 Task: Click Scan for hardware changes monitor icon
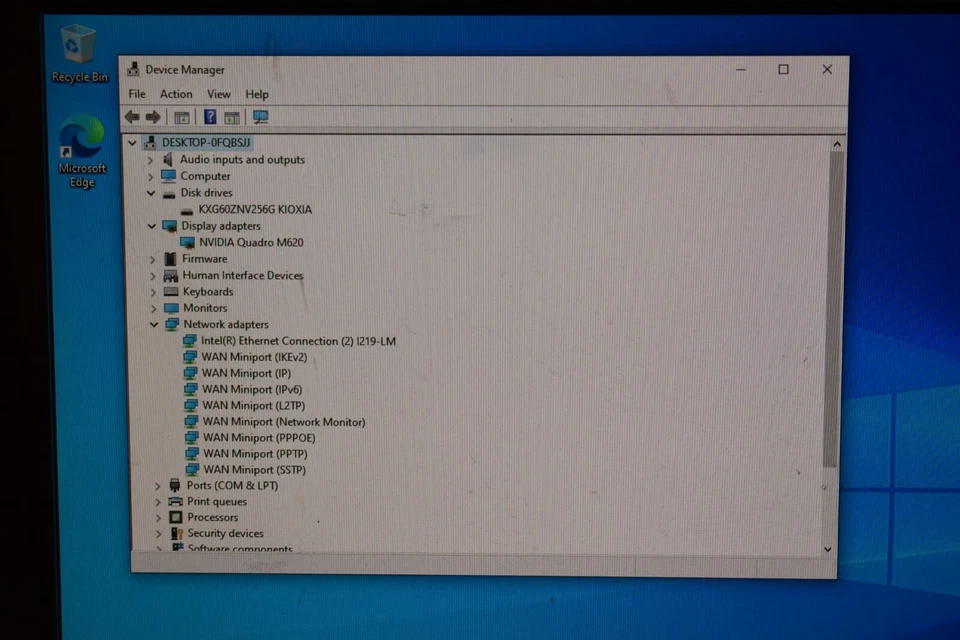click(x=261, y=117)
